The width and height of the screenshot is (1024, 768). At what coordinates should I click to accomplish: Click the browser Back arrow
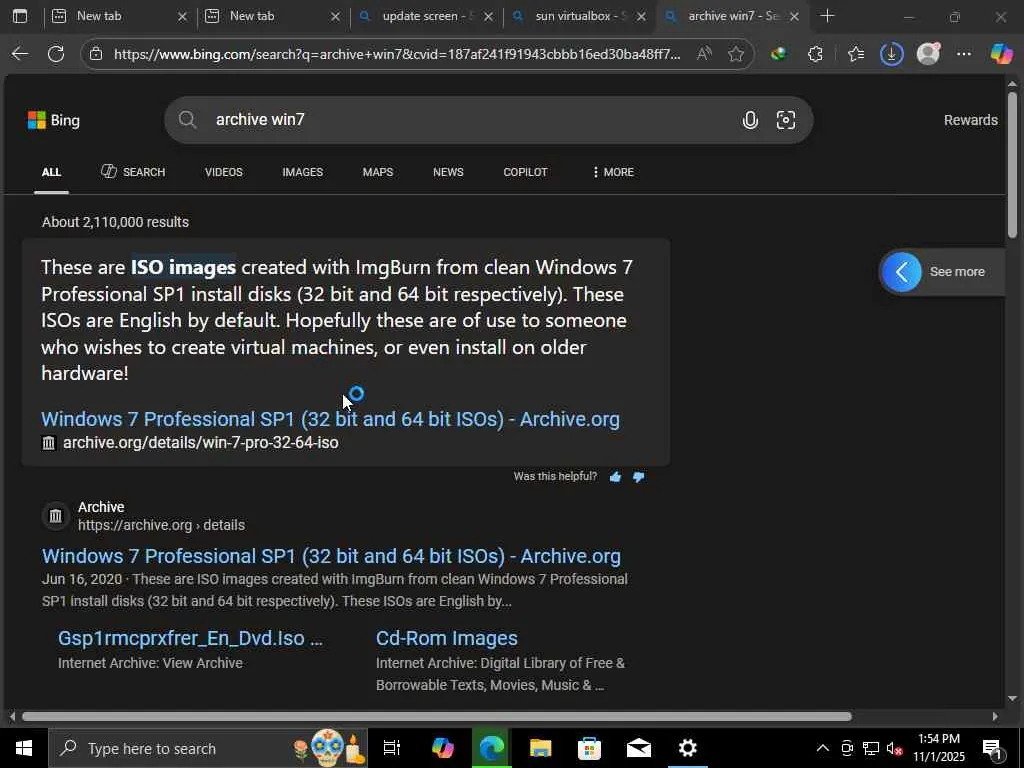tap(20, 54)
